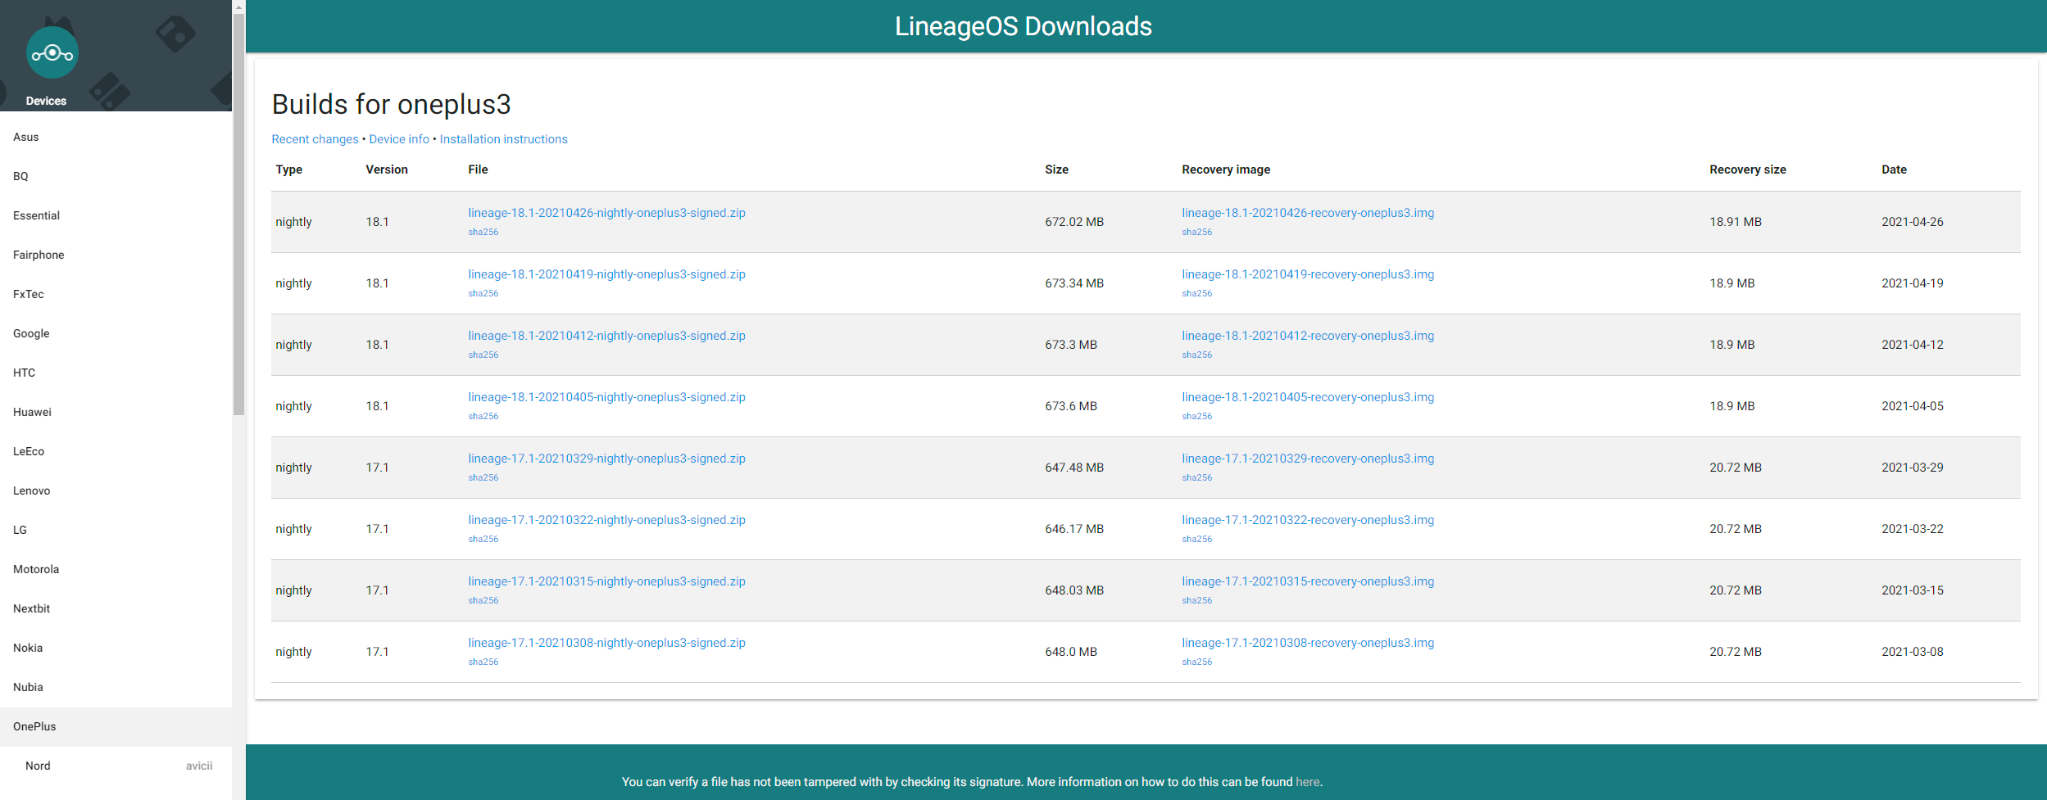2047x800 pixels.
Task: Expand the Huawei vendor entry
Action: [x=116, y=412]
